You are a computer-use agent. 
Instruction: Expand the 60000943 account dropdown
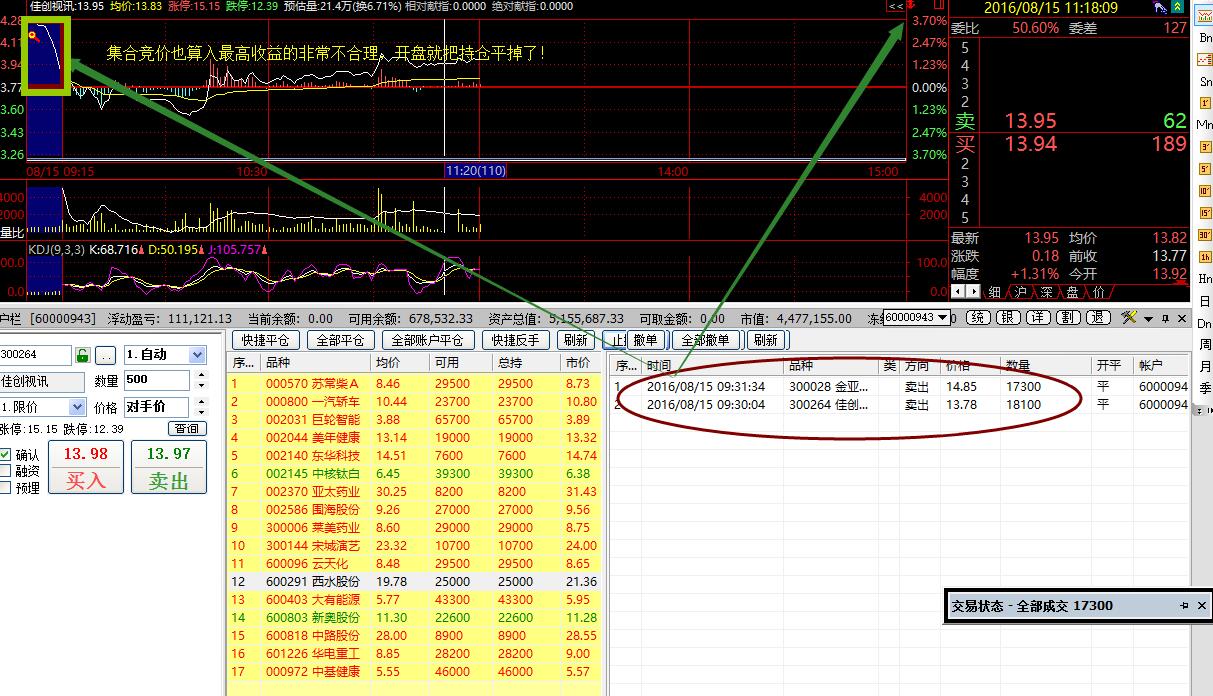943,318
